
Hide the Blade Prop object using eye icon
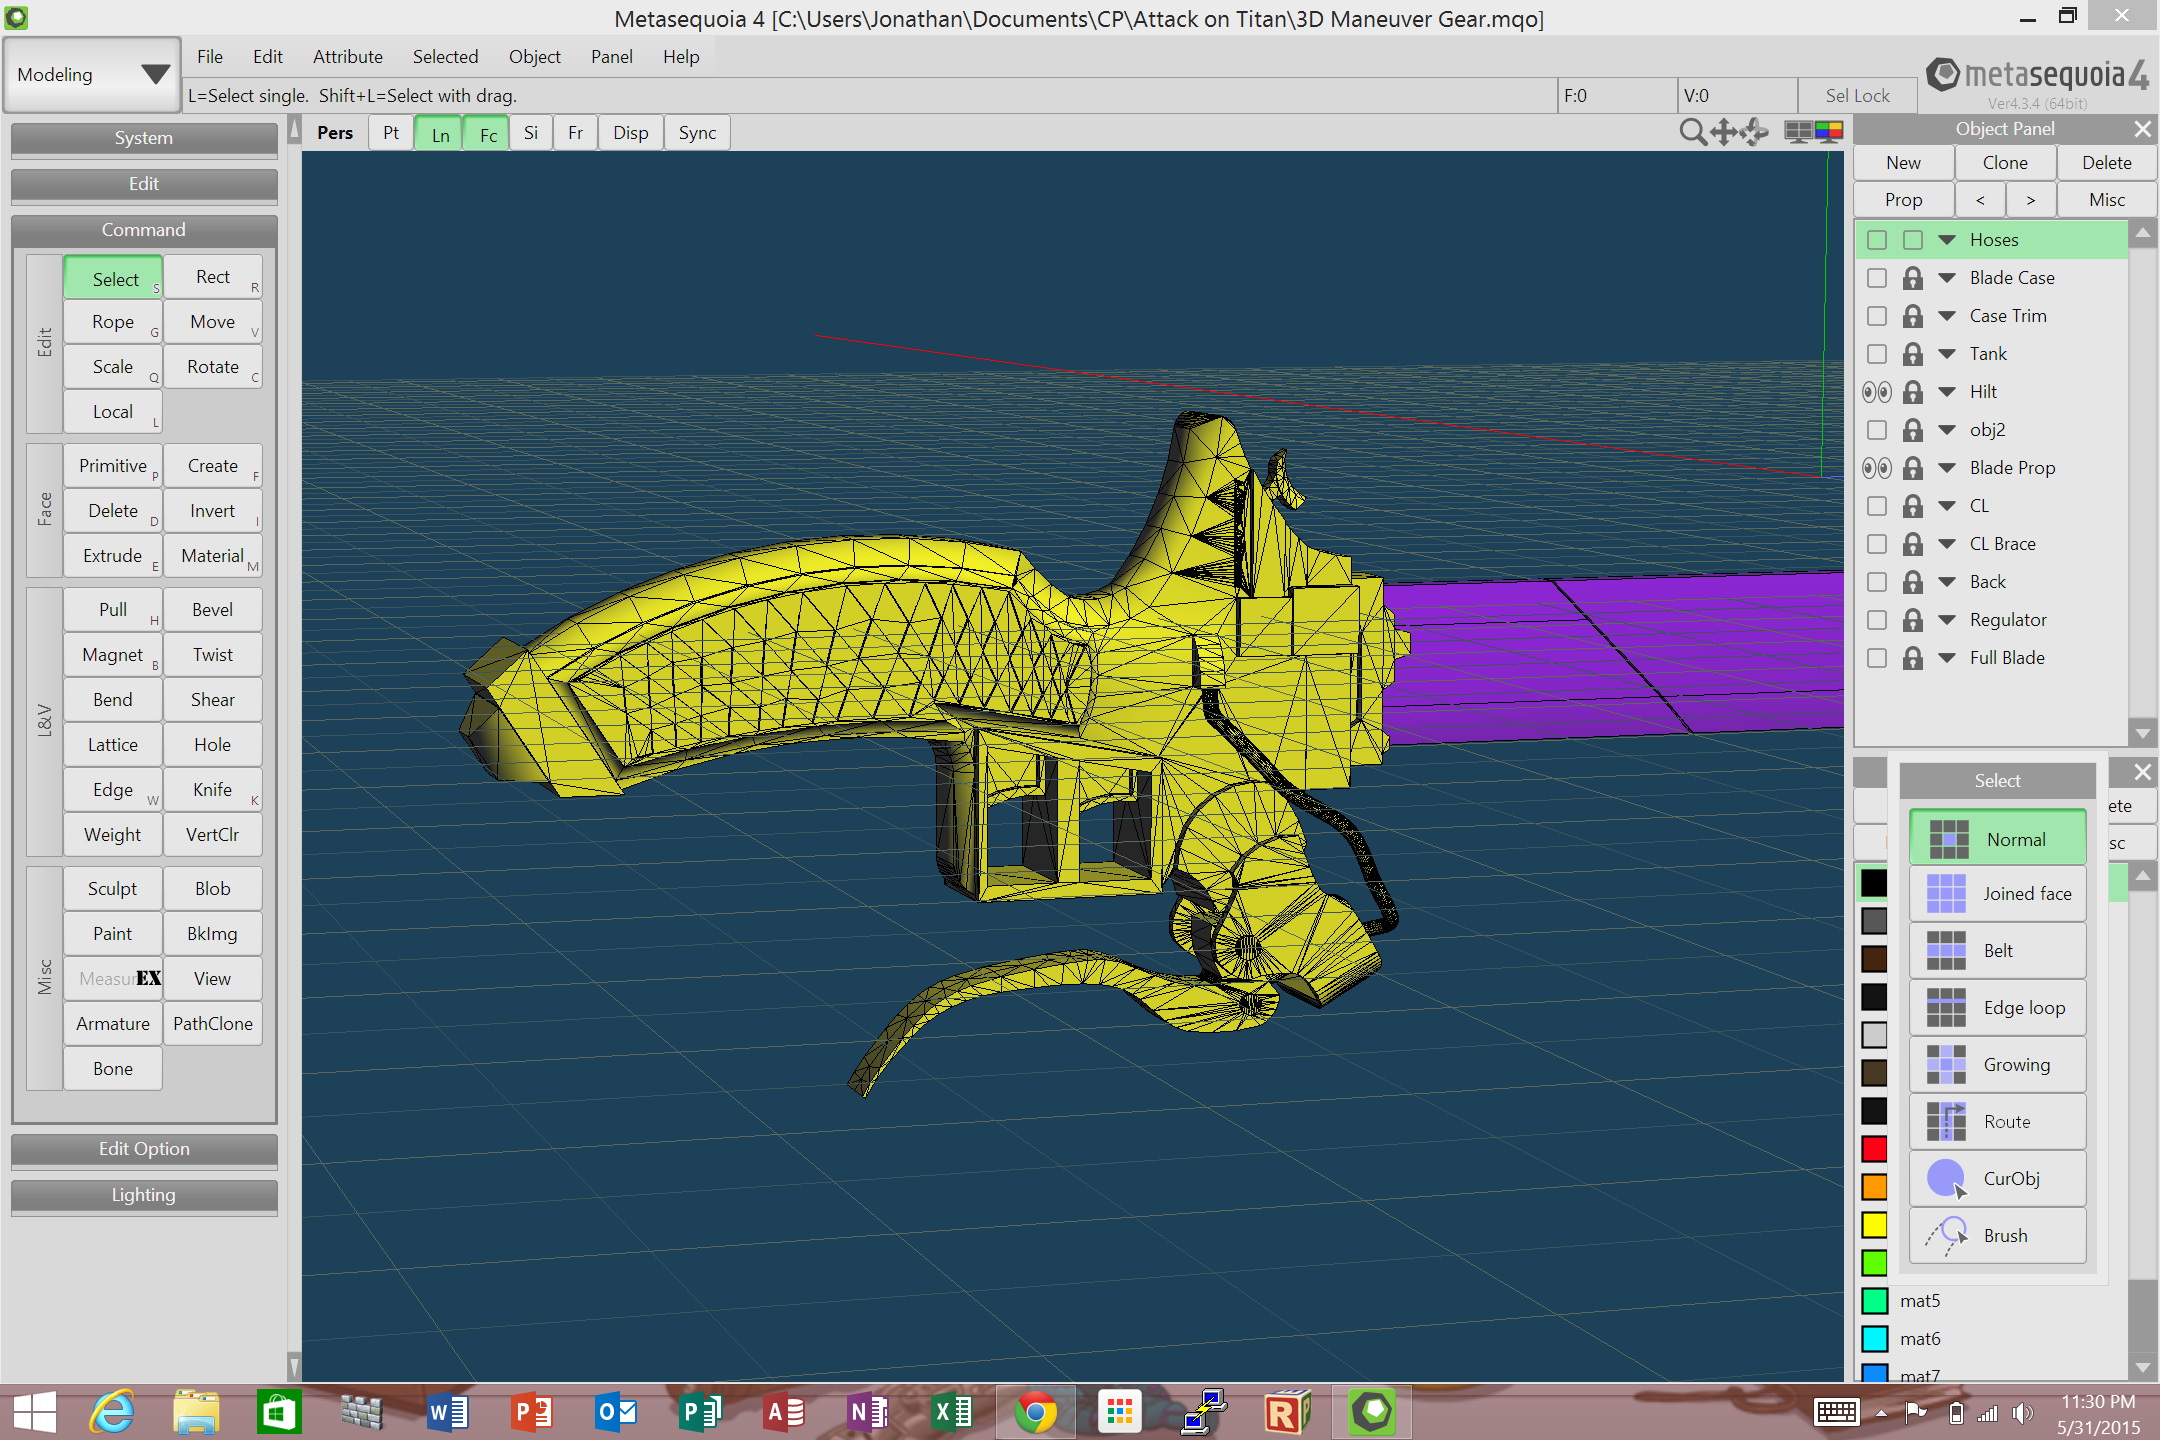point(1876,468)
